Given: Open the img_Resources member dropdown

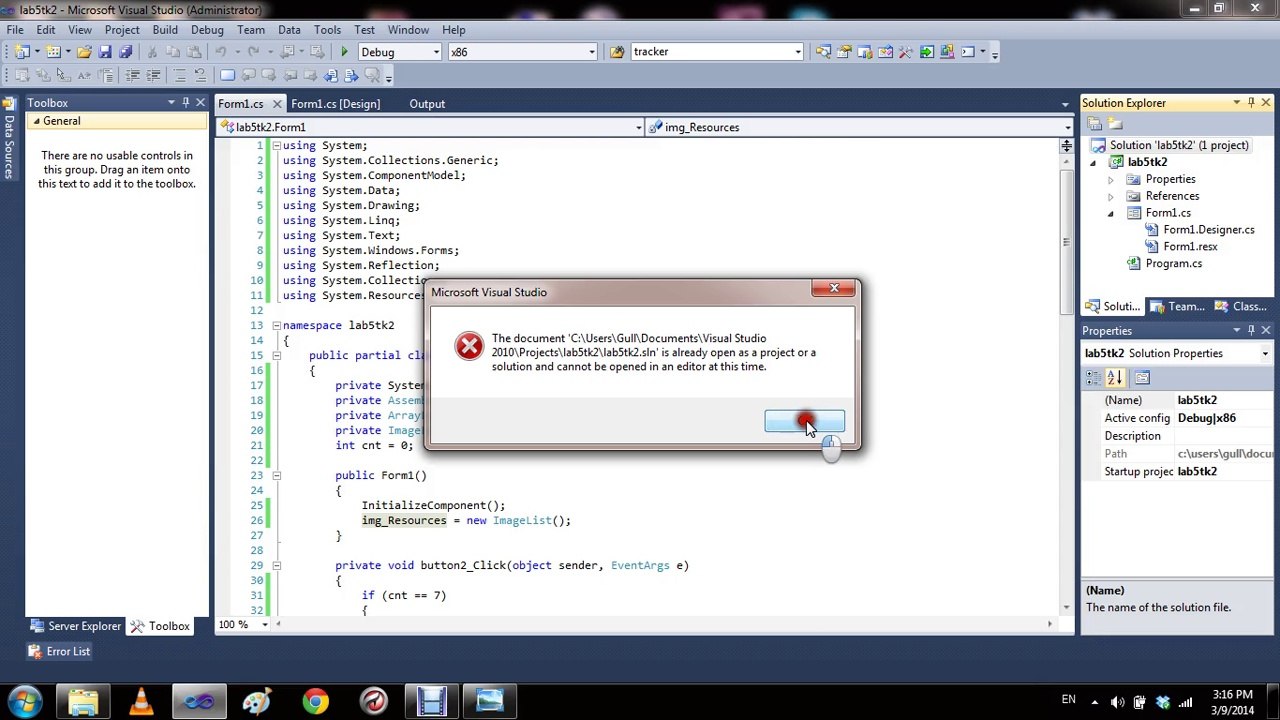Looking at the screenshot, I should (x=1066, y=127).
